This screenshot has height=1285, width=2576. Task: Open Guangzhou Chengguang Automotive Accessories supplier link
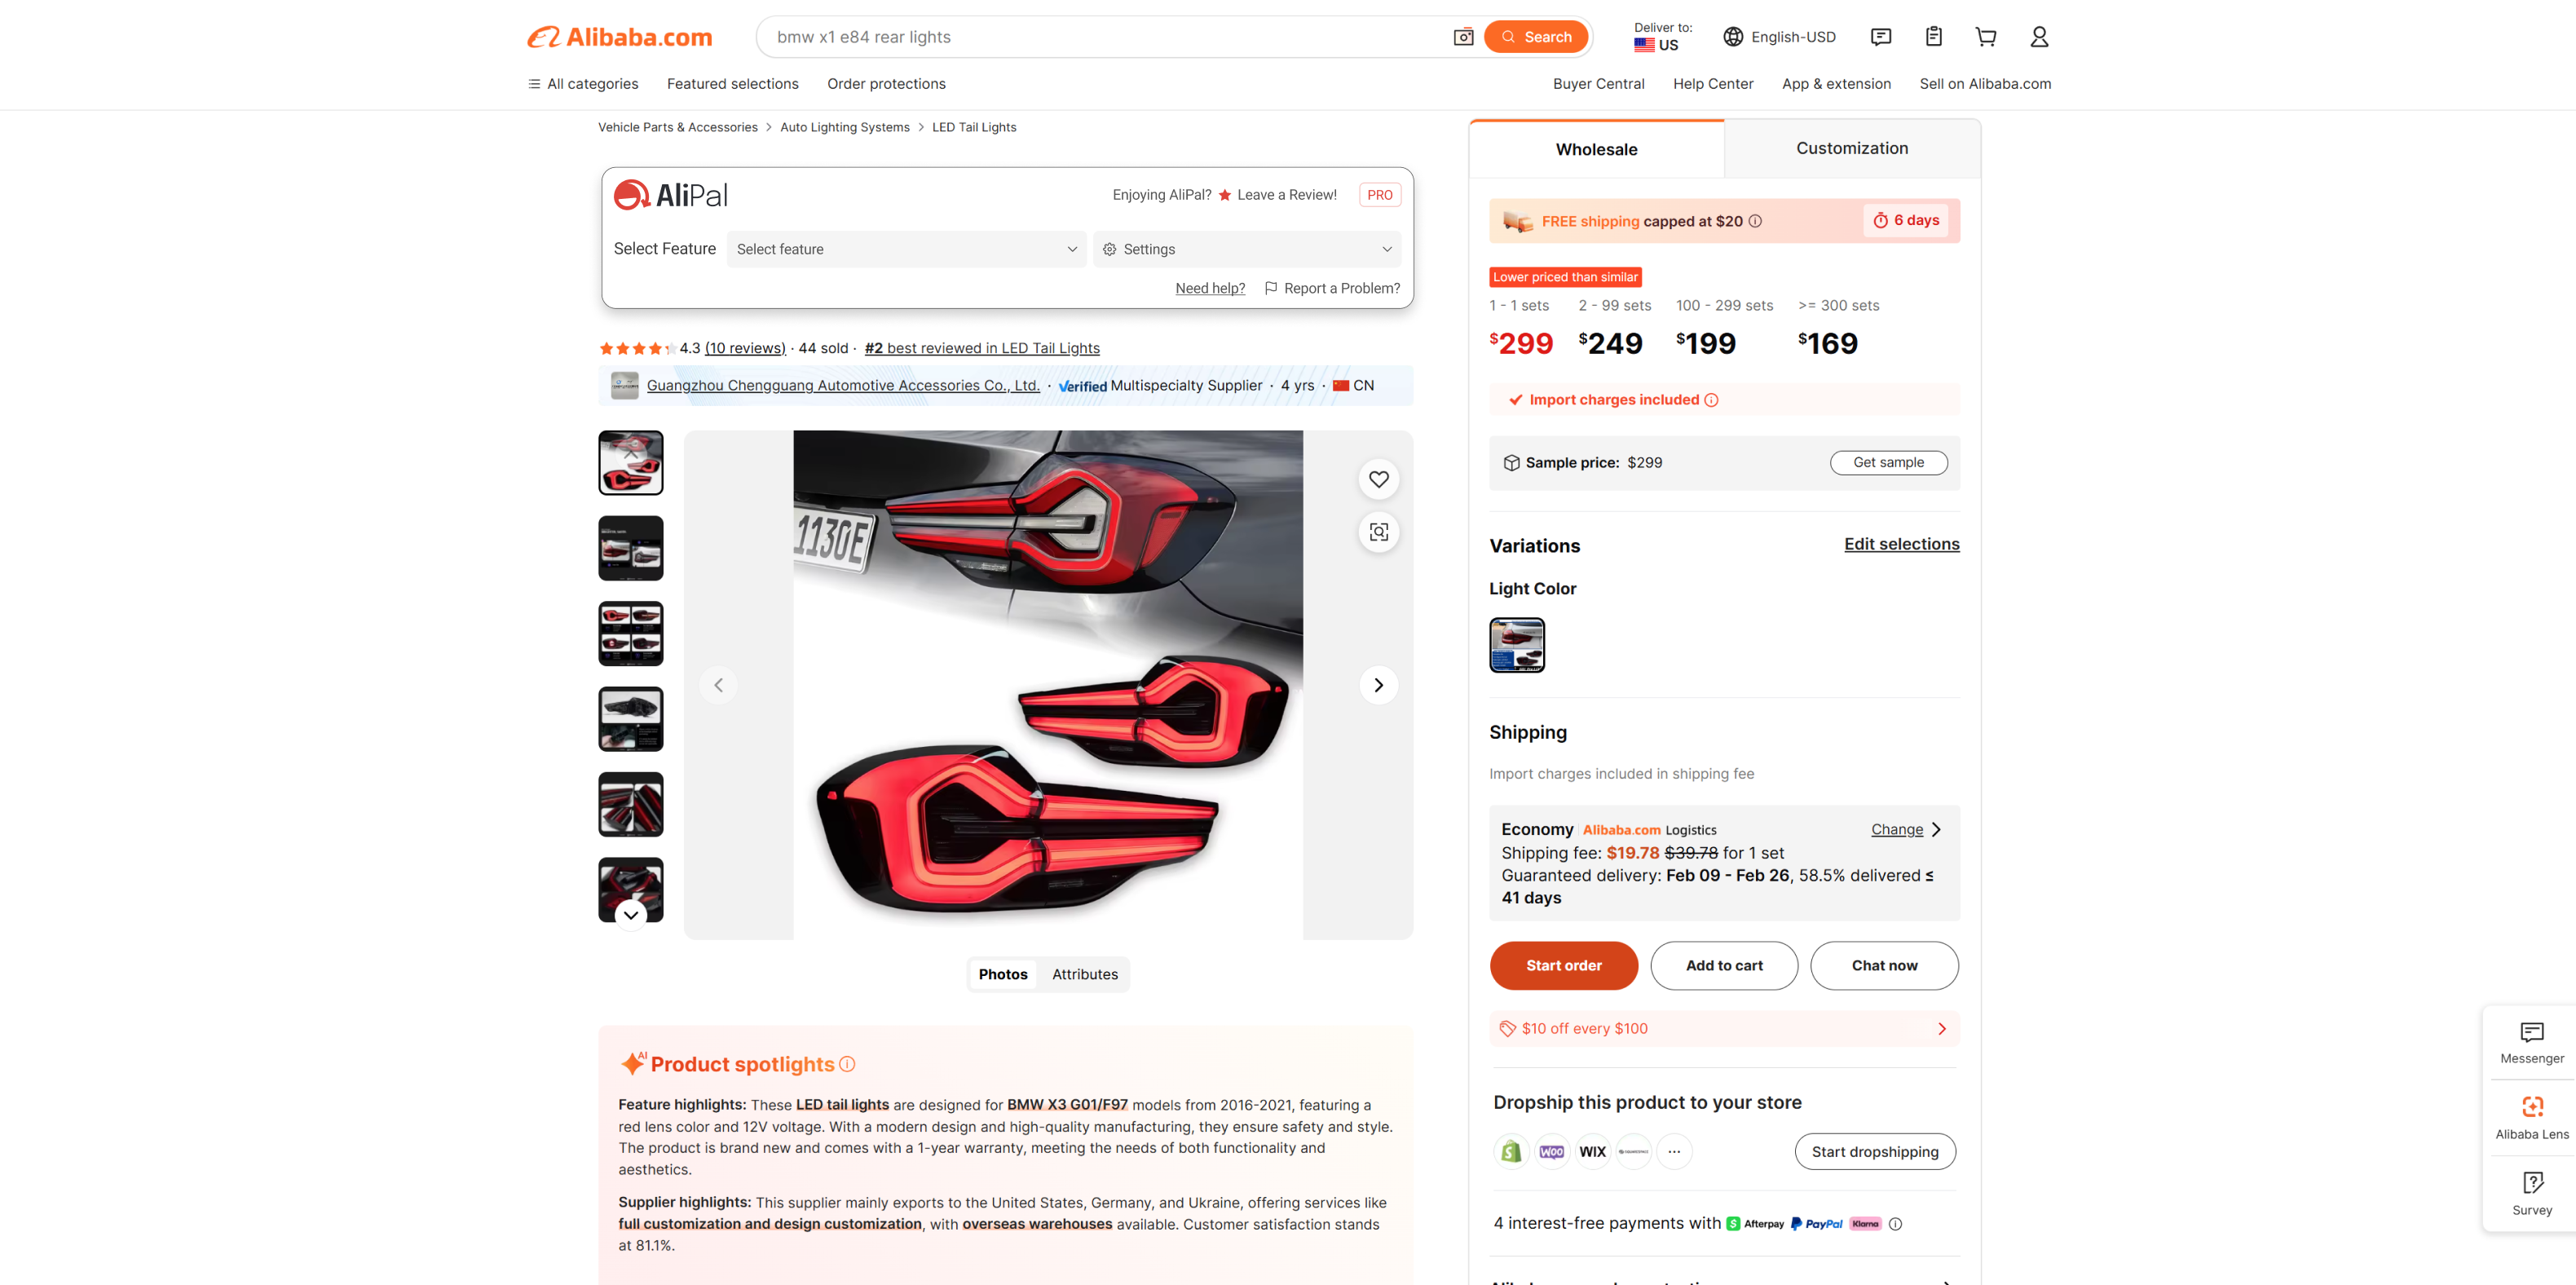pyautogui.click(x=842, y=386)
